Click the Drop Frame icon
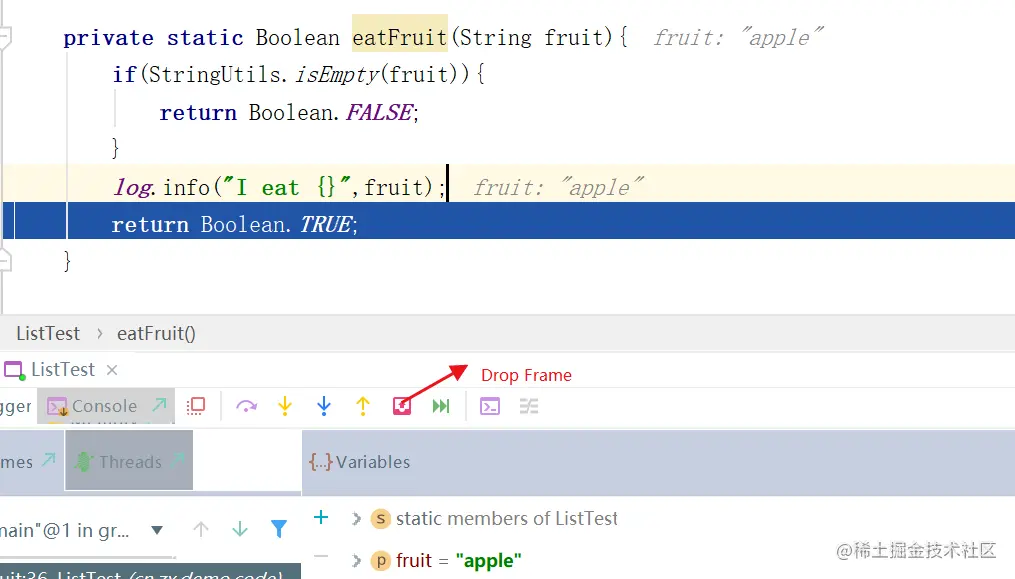This screenshot has width=1015, height=579. coord(402,406)
